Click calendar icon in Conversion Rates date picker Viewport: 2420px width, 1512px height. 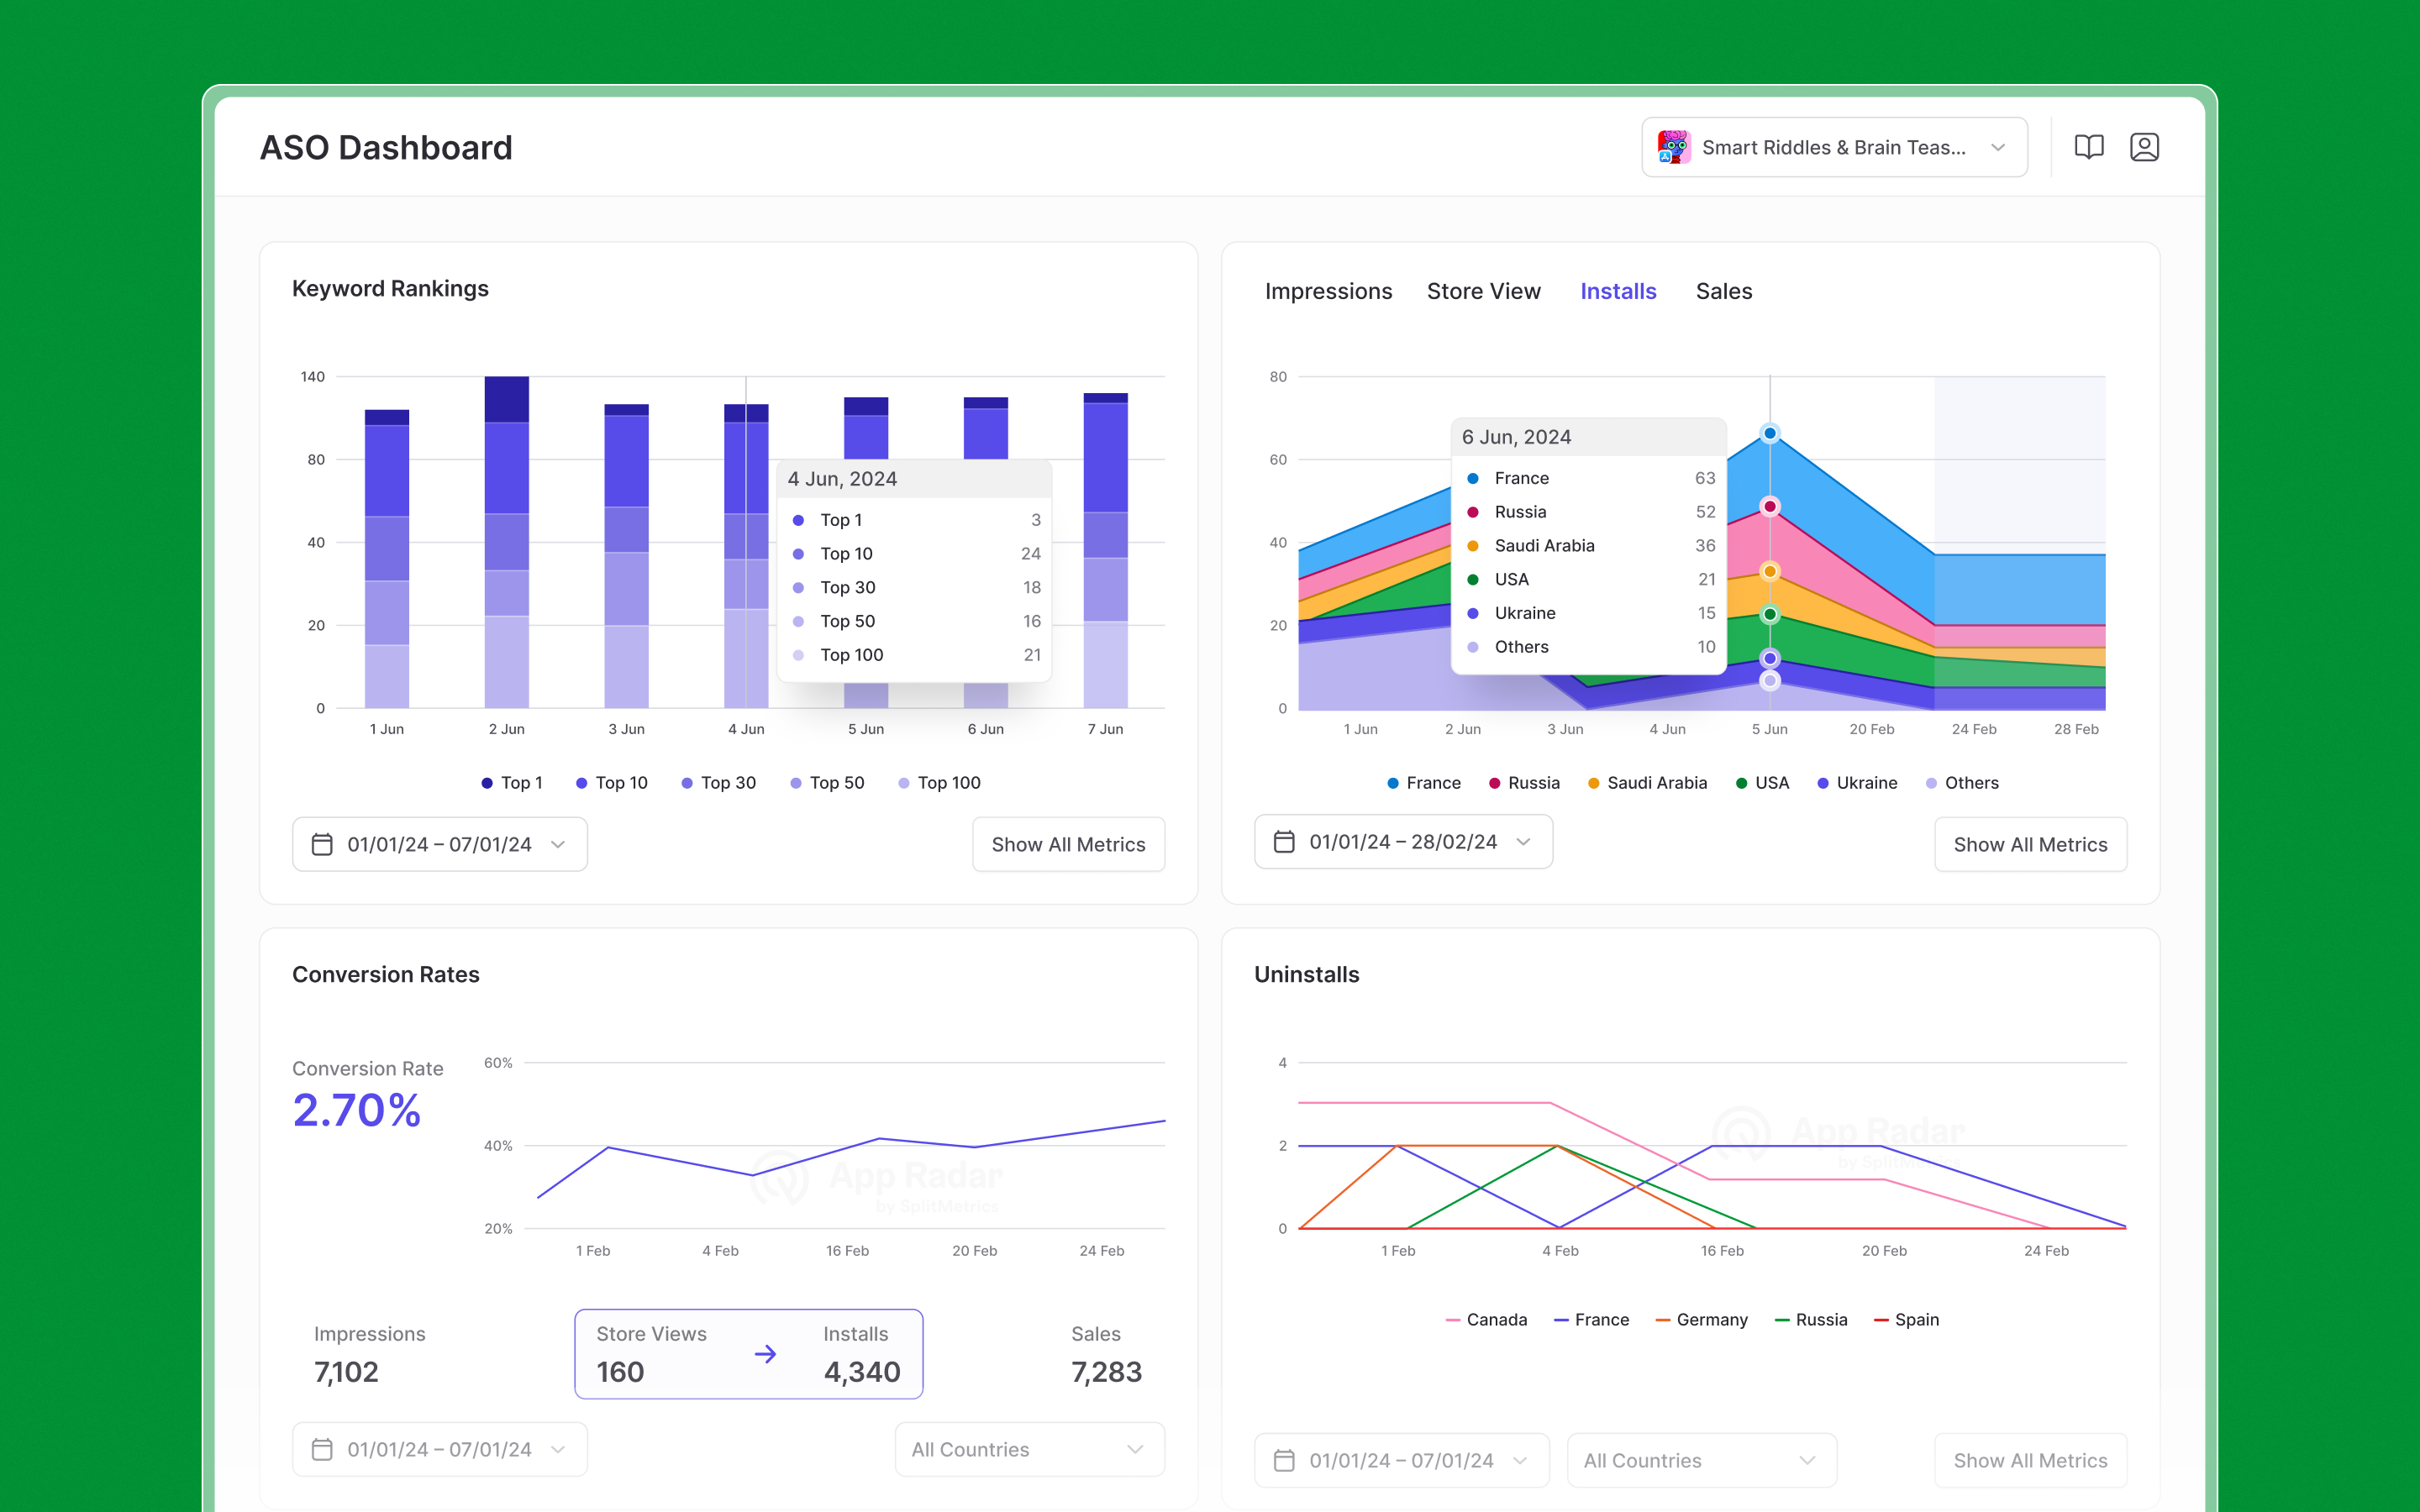click(322, 1449)
